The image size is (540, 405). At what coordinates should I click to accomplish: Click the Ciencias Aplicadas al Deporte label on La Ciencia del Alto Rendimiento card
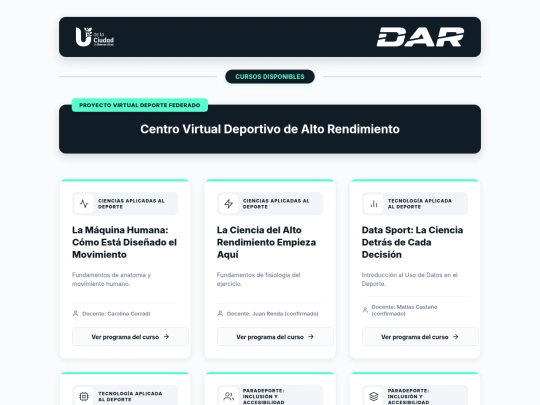(276, 204)
